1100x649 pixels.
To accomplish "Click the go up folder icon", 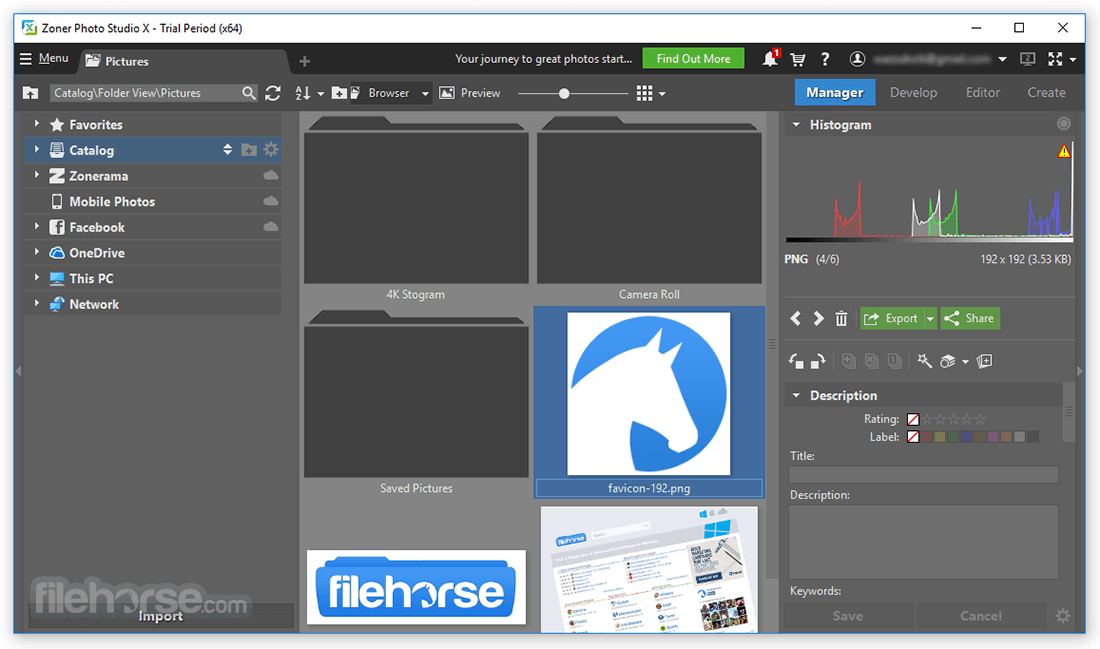I will (30, 93).
